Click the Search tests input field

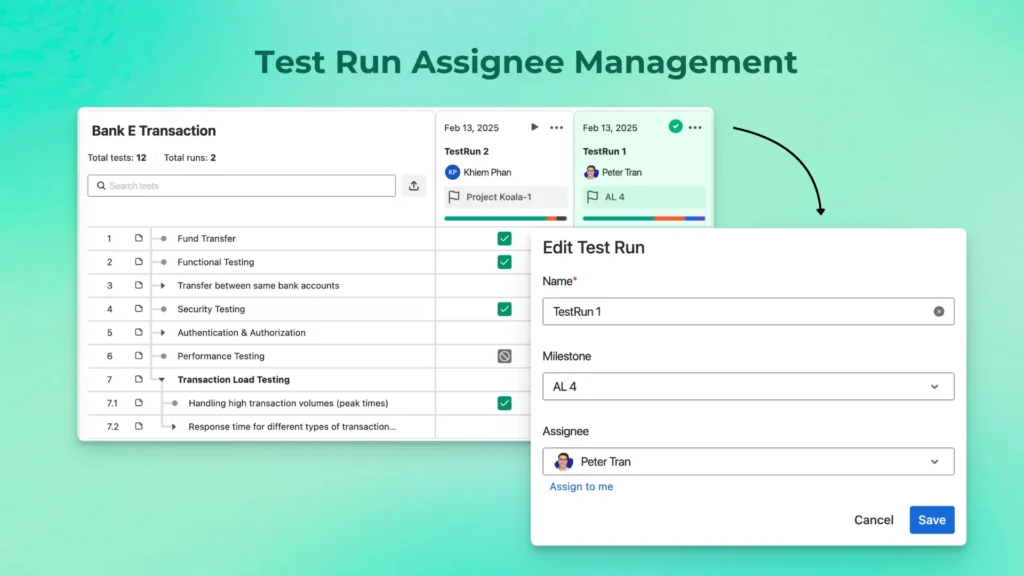tap(242, 185)
